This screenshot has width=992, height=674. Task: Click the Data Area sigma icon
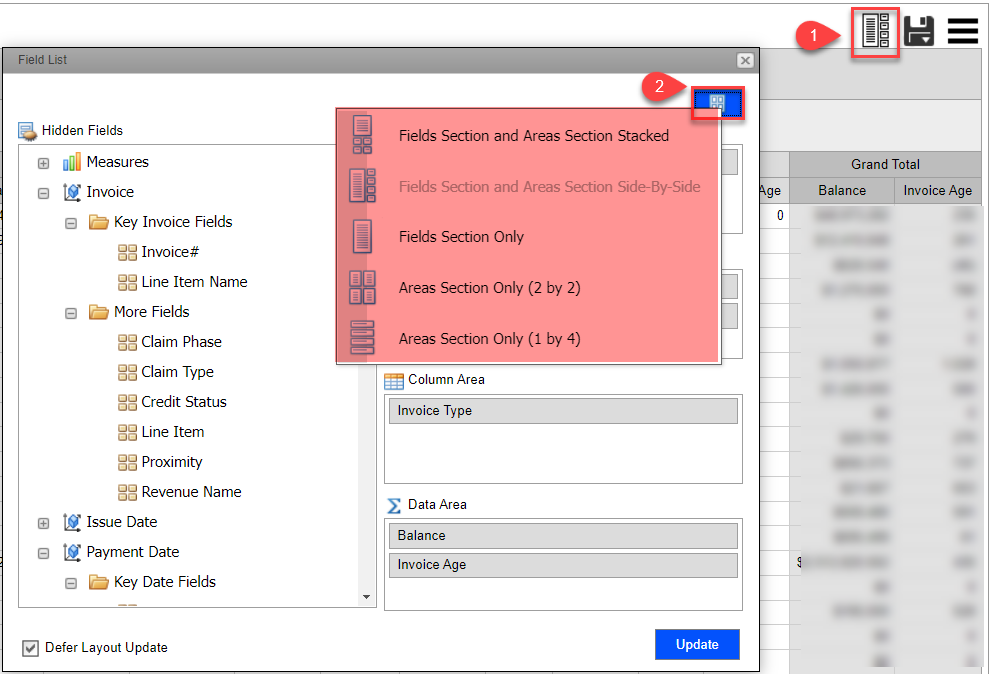pyautogui.click(x=394, y=505)
